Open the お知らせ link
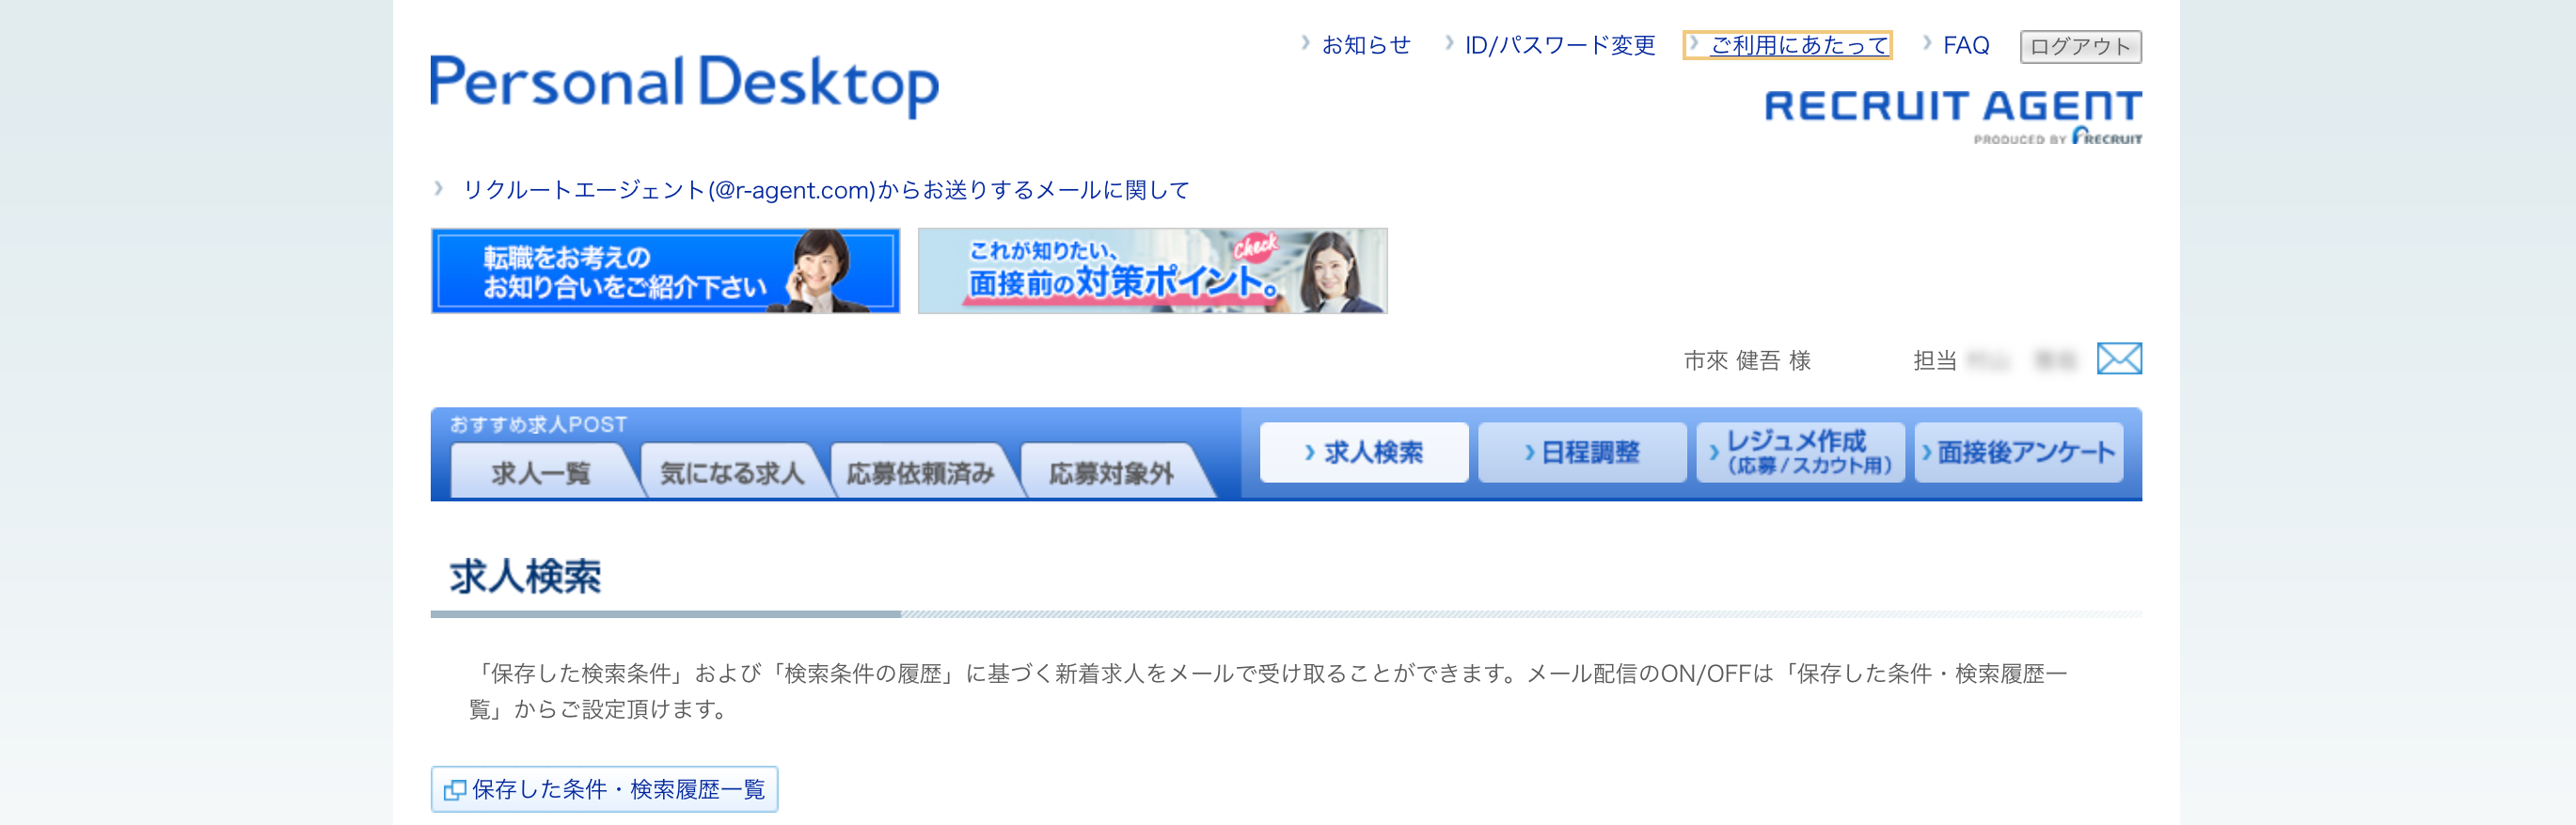2576x825 pixels. [1365, 45]
